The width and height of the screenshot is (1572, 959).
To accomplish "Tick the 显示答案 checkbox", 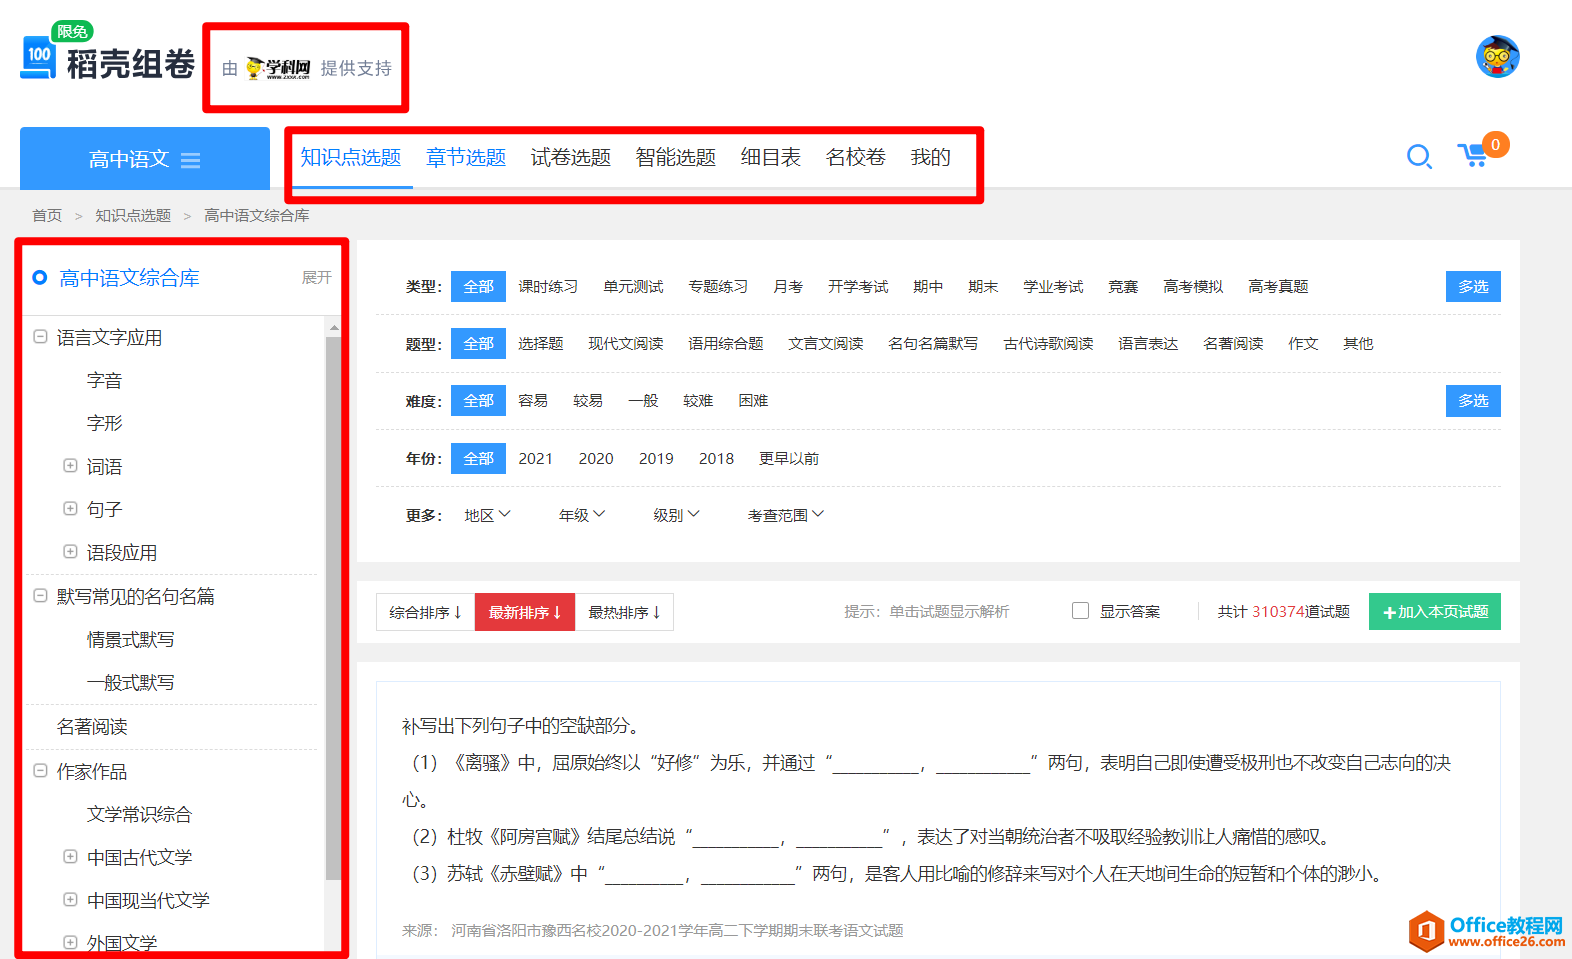I will pyautogui.click(x=1080, y=611).
